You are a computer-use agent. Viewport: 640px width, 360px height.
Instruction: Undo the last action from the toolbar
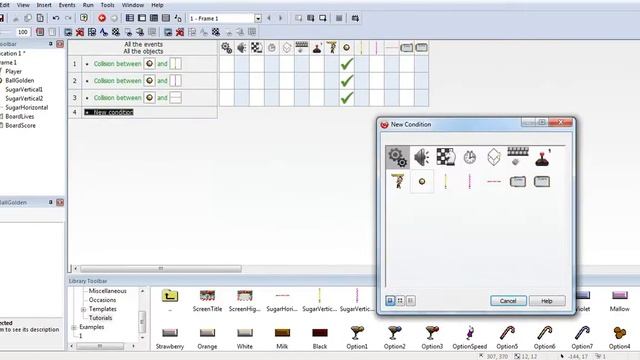pos(56,18)
